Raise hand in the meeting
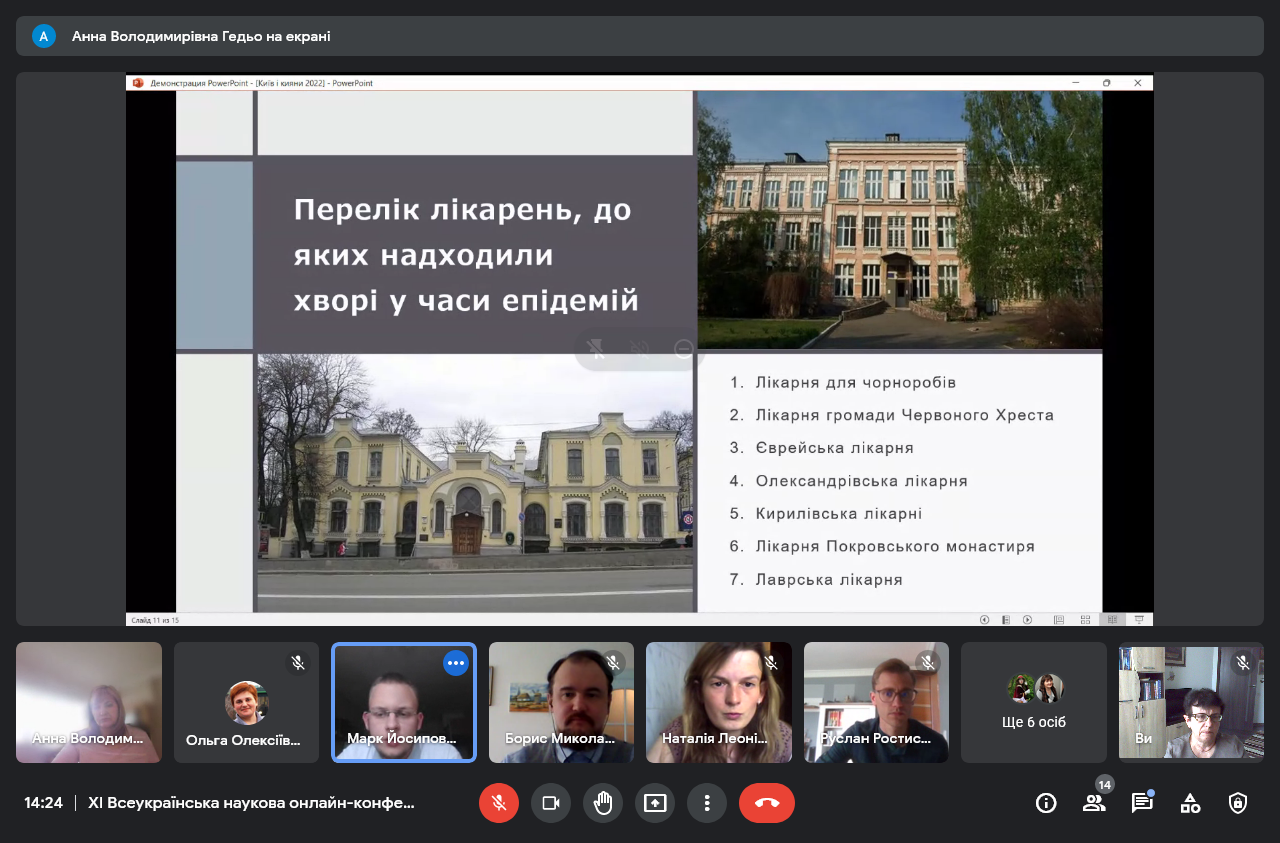Screen dimensions: 1280x843 tap(603, 803)
